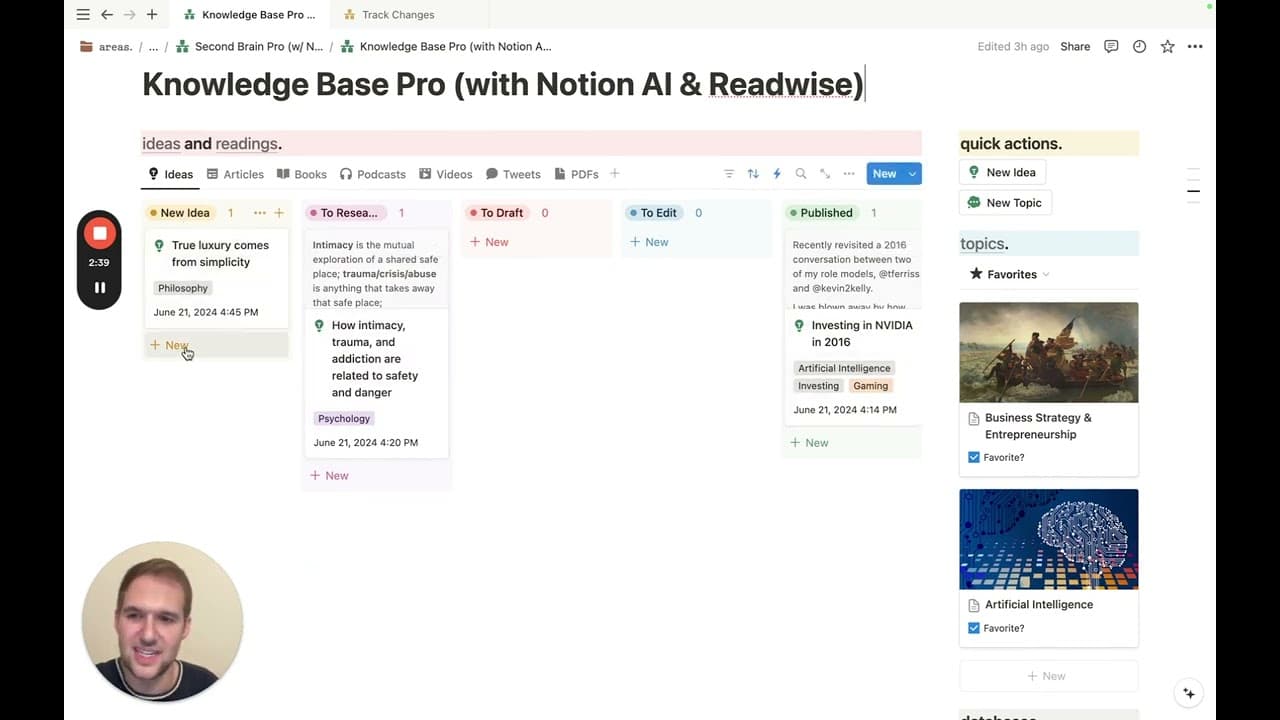Viewport: 1280px width, 720px height.
Task: Switch to the Track Changes tab
Action: tap(398, 15)
